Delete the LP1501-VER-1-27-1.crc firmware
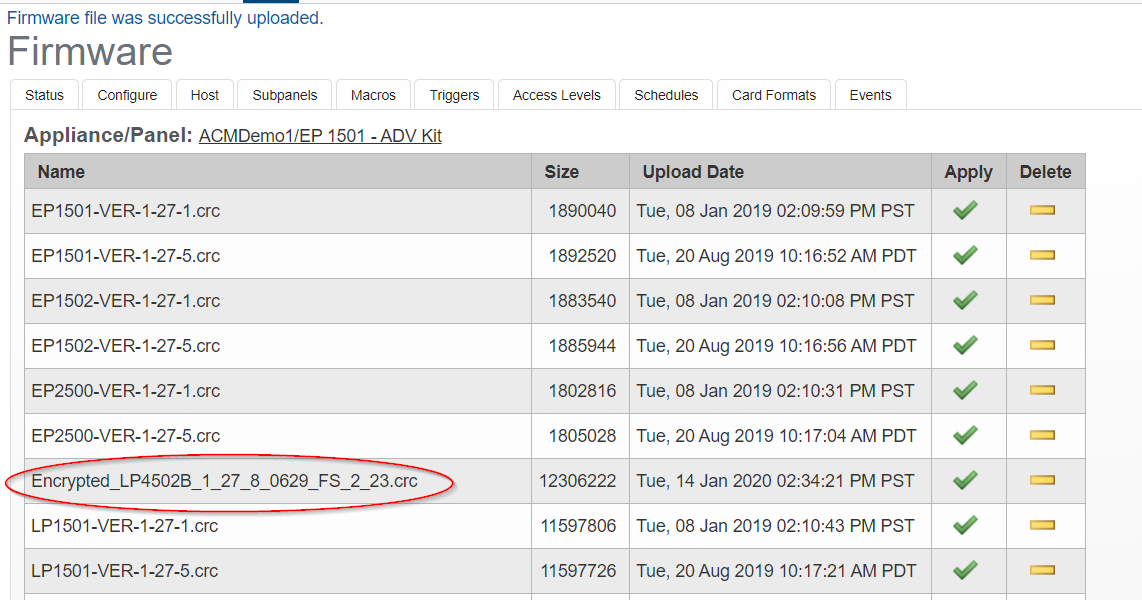 click(x=1043, y=525)
